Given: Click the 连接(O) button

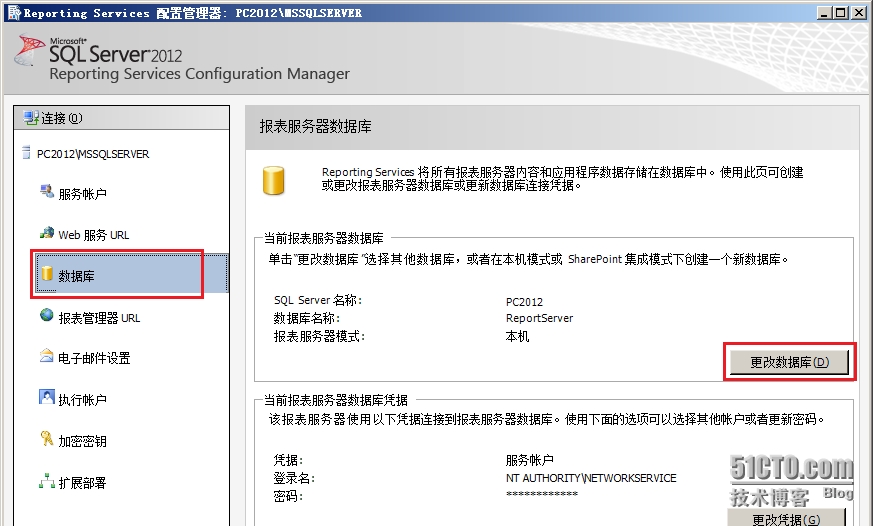Looking at the screenshot, I should click(121, 118).
